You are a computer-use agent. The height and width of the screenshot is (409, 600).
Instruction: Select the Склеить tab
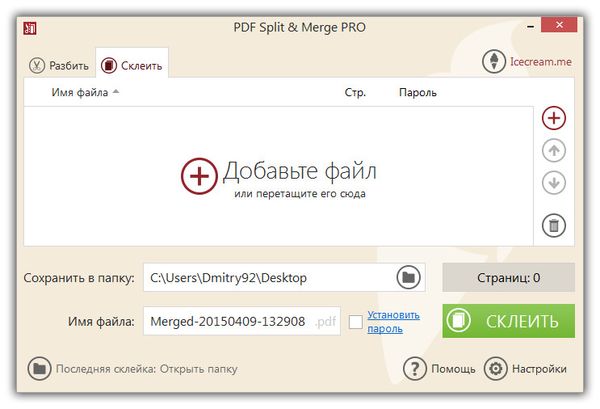[133, 66]
